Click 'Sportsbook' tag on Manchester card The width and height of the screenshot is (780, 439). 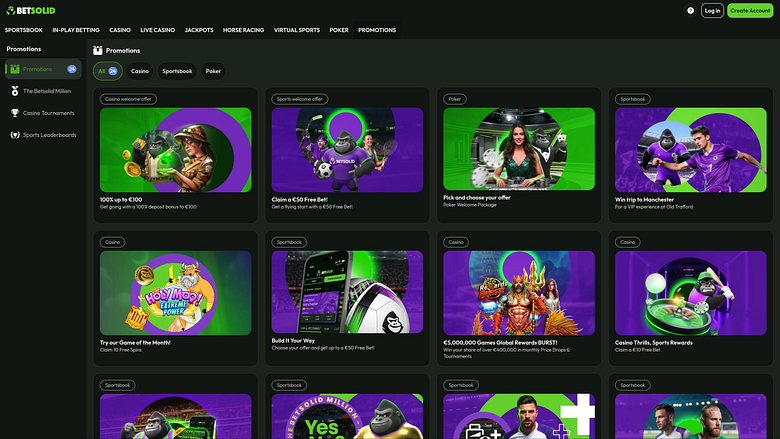pyautogui.click(x=632, y=99)
